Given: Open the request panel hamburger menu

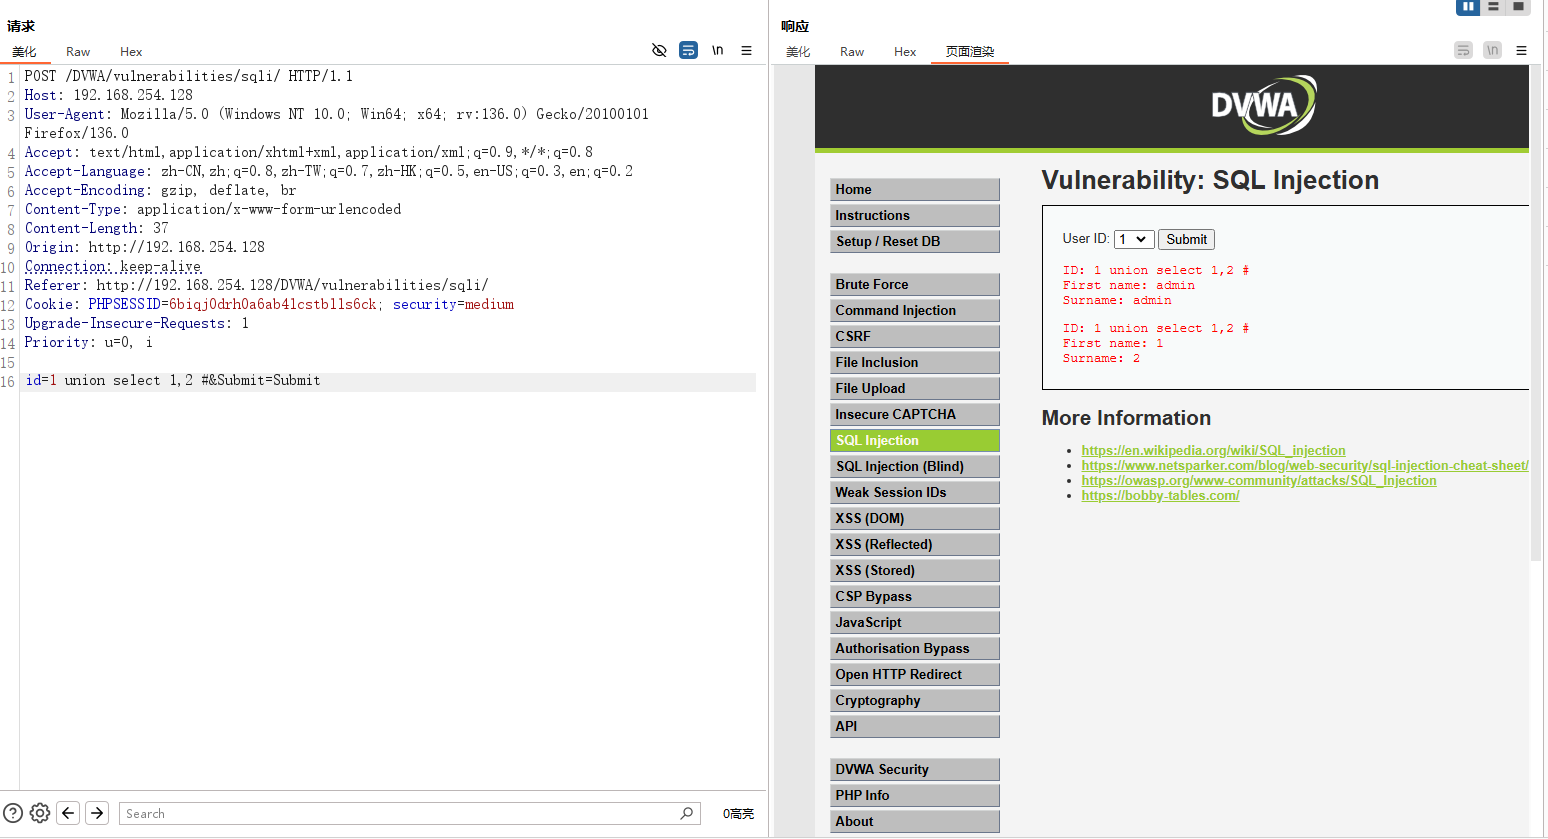Looking at the screenshot, I should coord(746,50).
